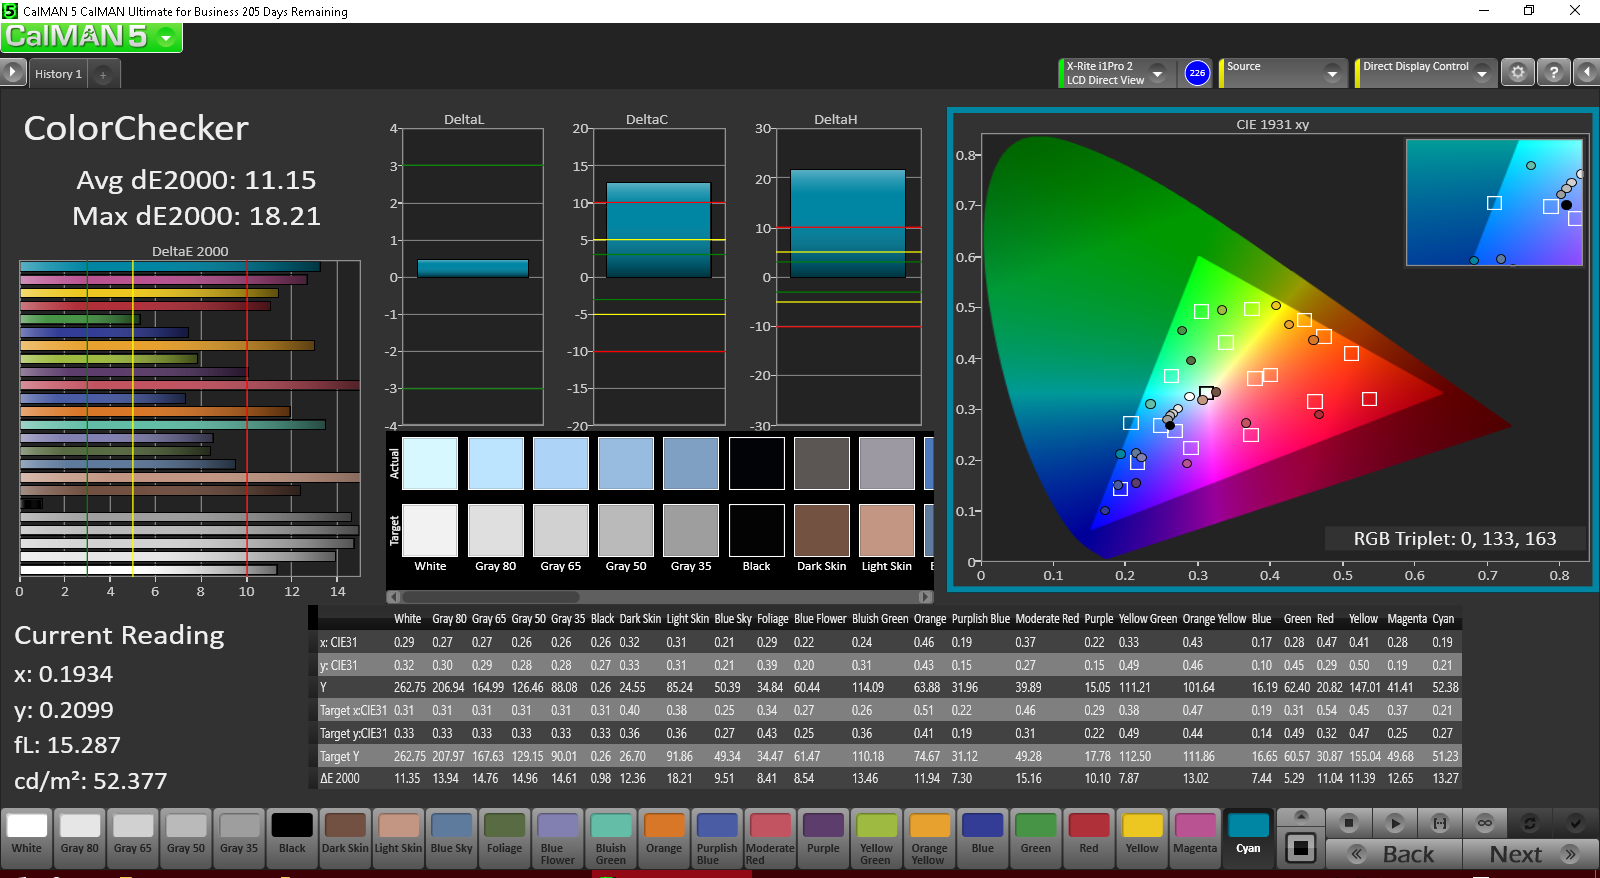Select the Gray 50 patch button
Screen dimensions: 1600x878
(186, 838)
